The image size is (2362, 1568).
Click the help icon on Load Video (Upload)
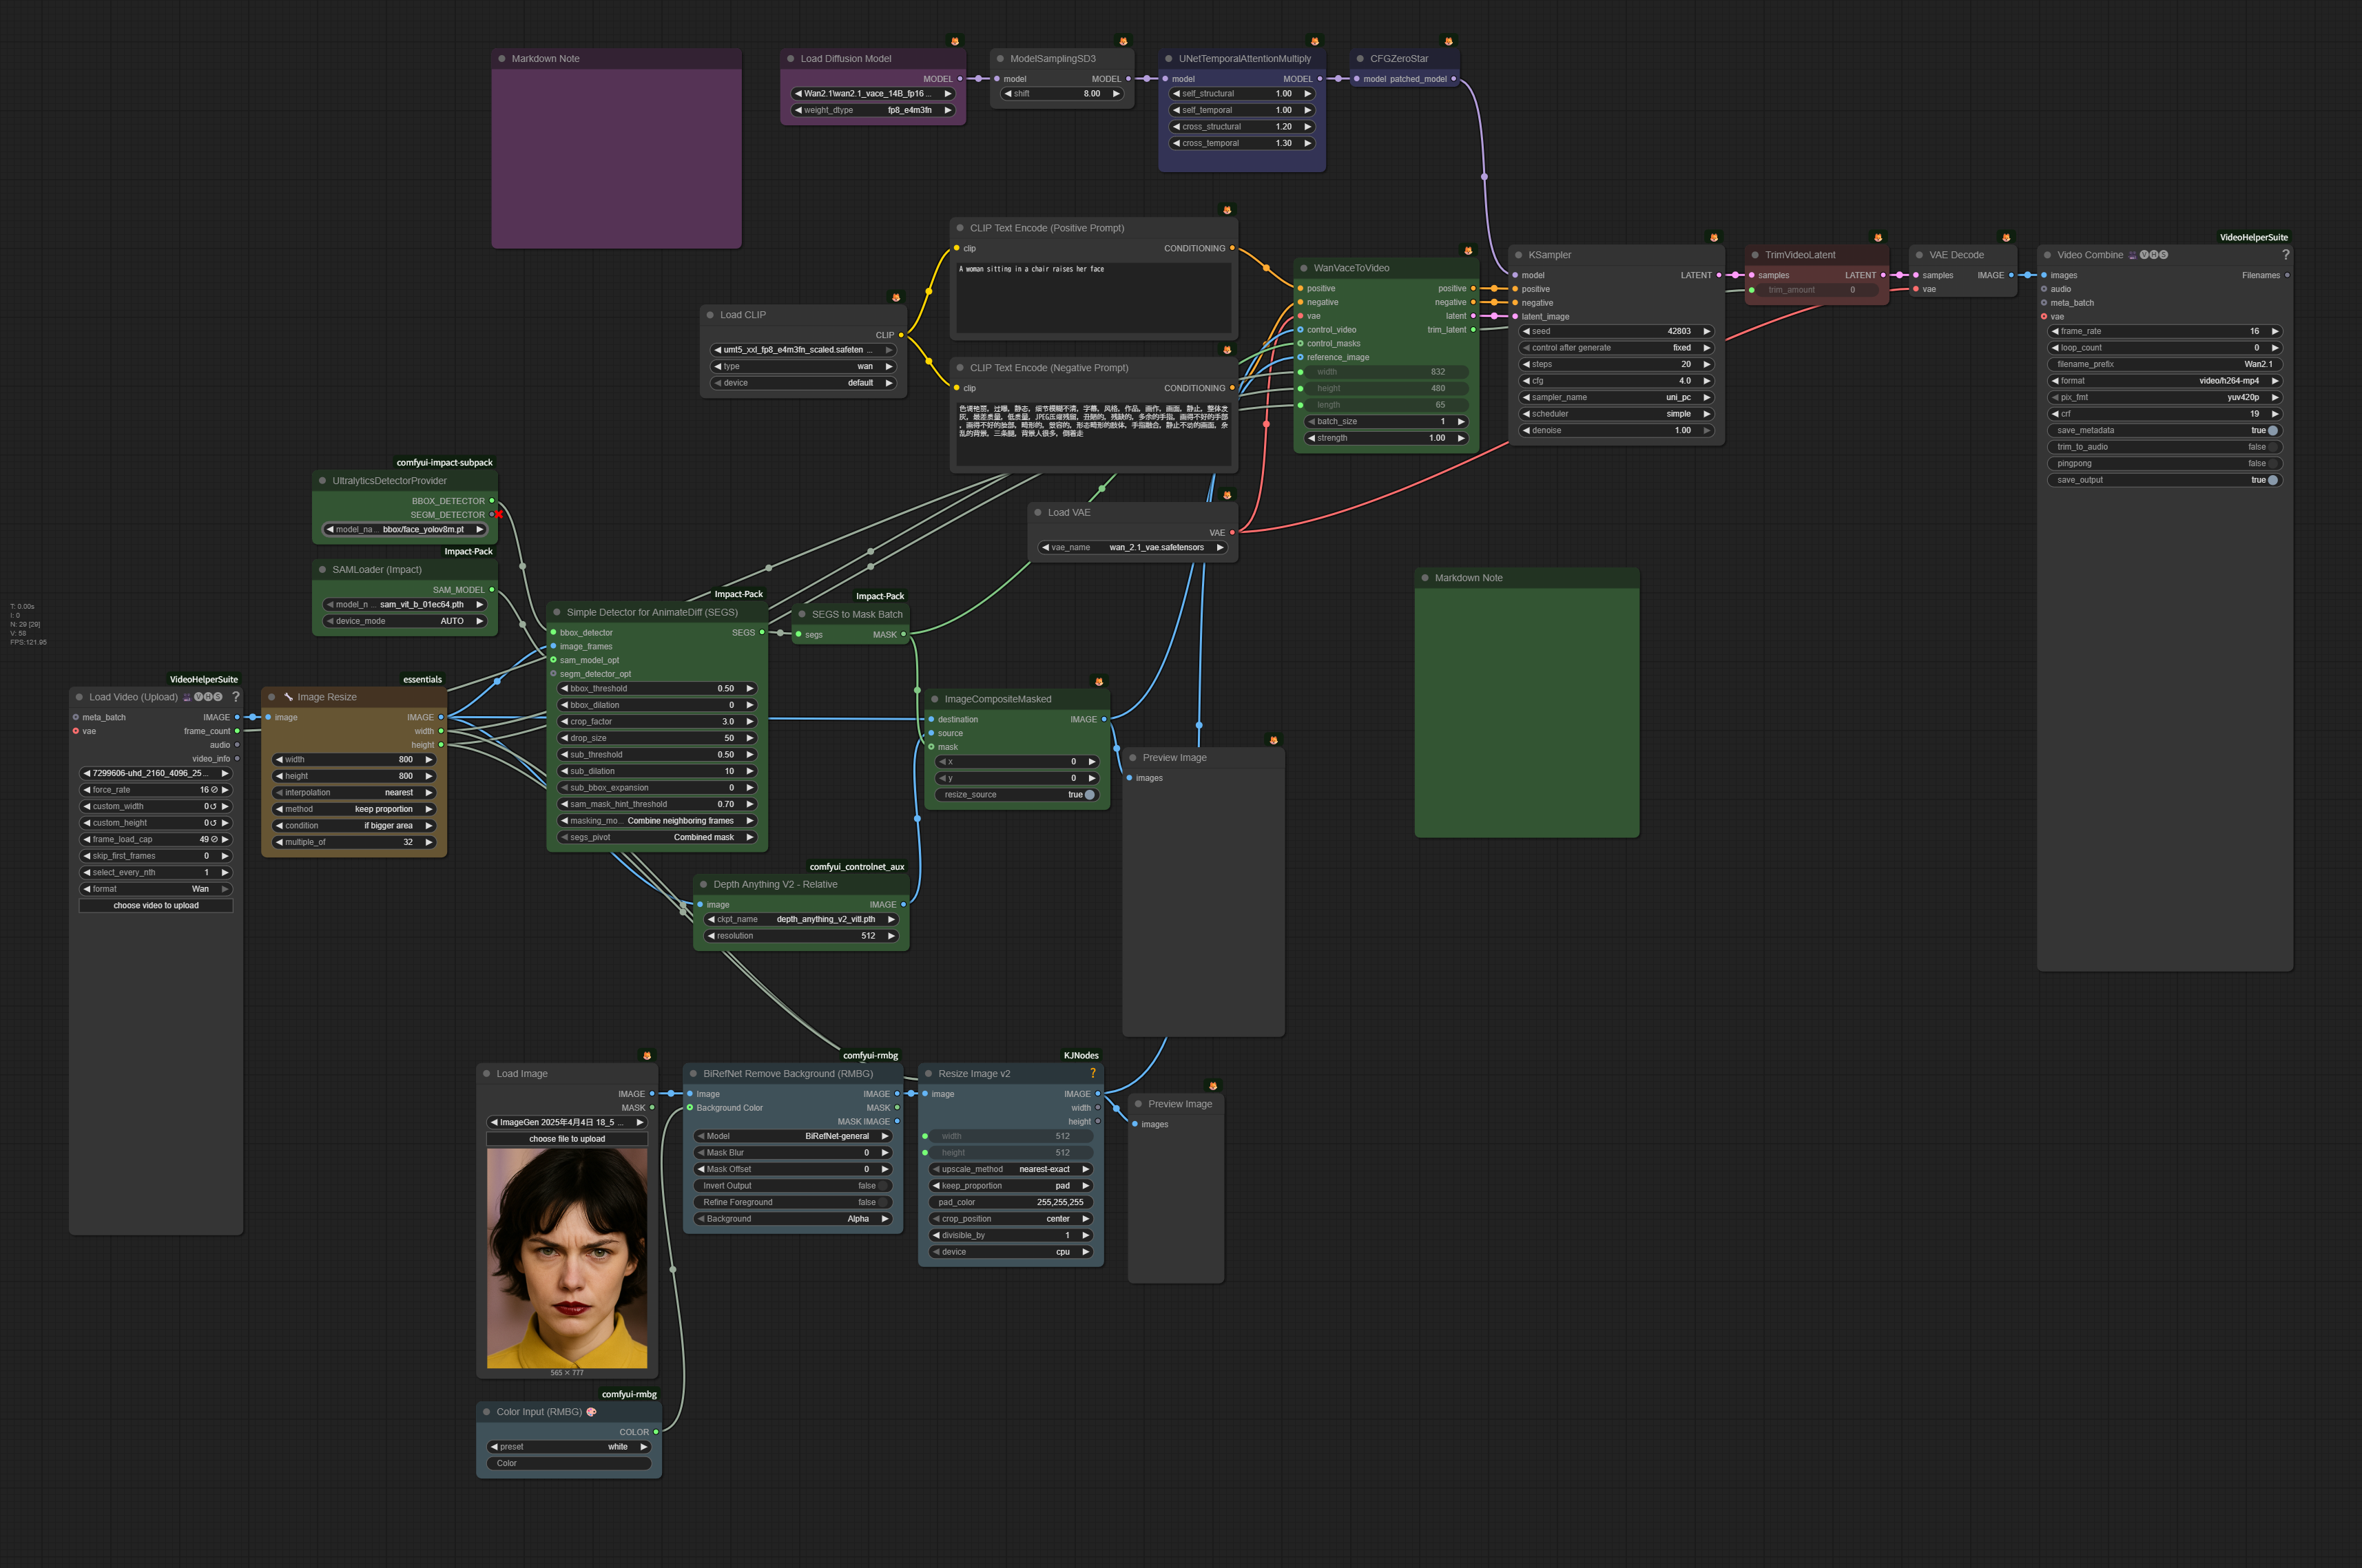[236, 697]
